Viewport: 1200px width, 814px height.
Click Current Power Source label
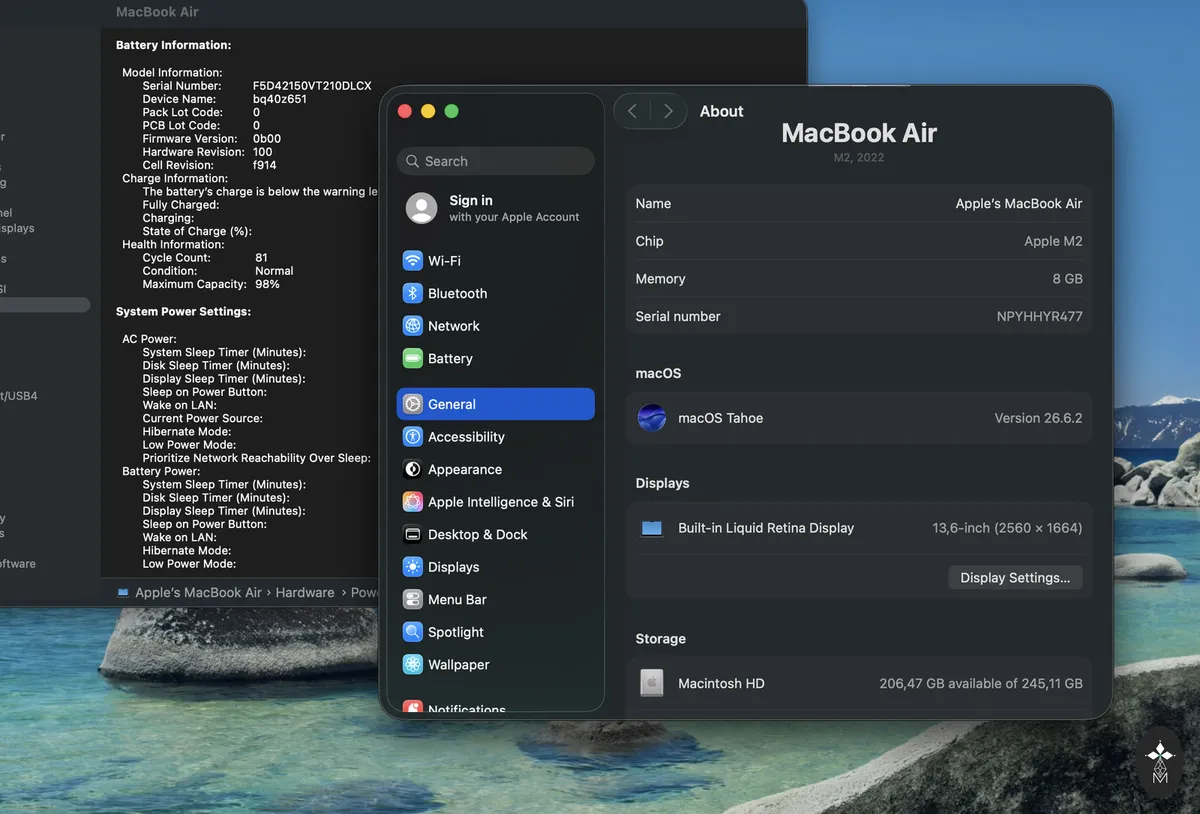click(202, 418)
